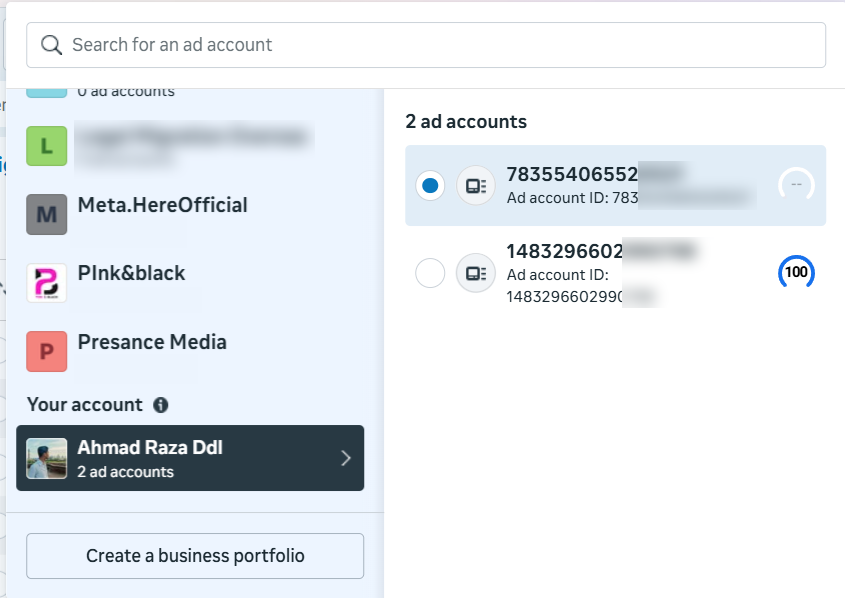The width and height of the screenshot is (845, 598).
Task: Click the ad account icon for 1483296602
Action: pos(476,273)
